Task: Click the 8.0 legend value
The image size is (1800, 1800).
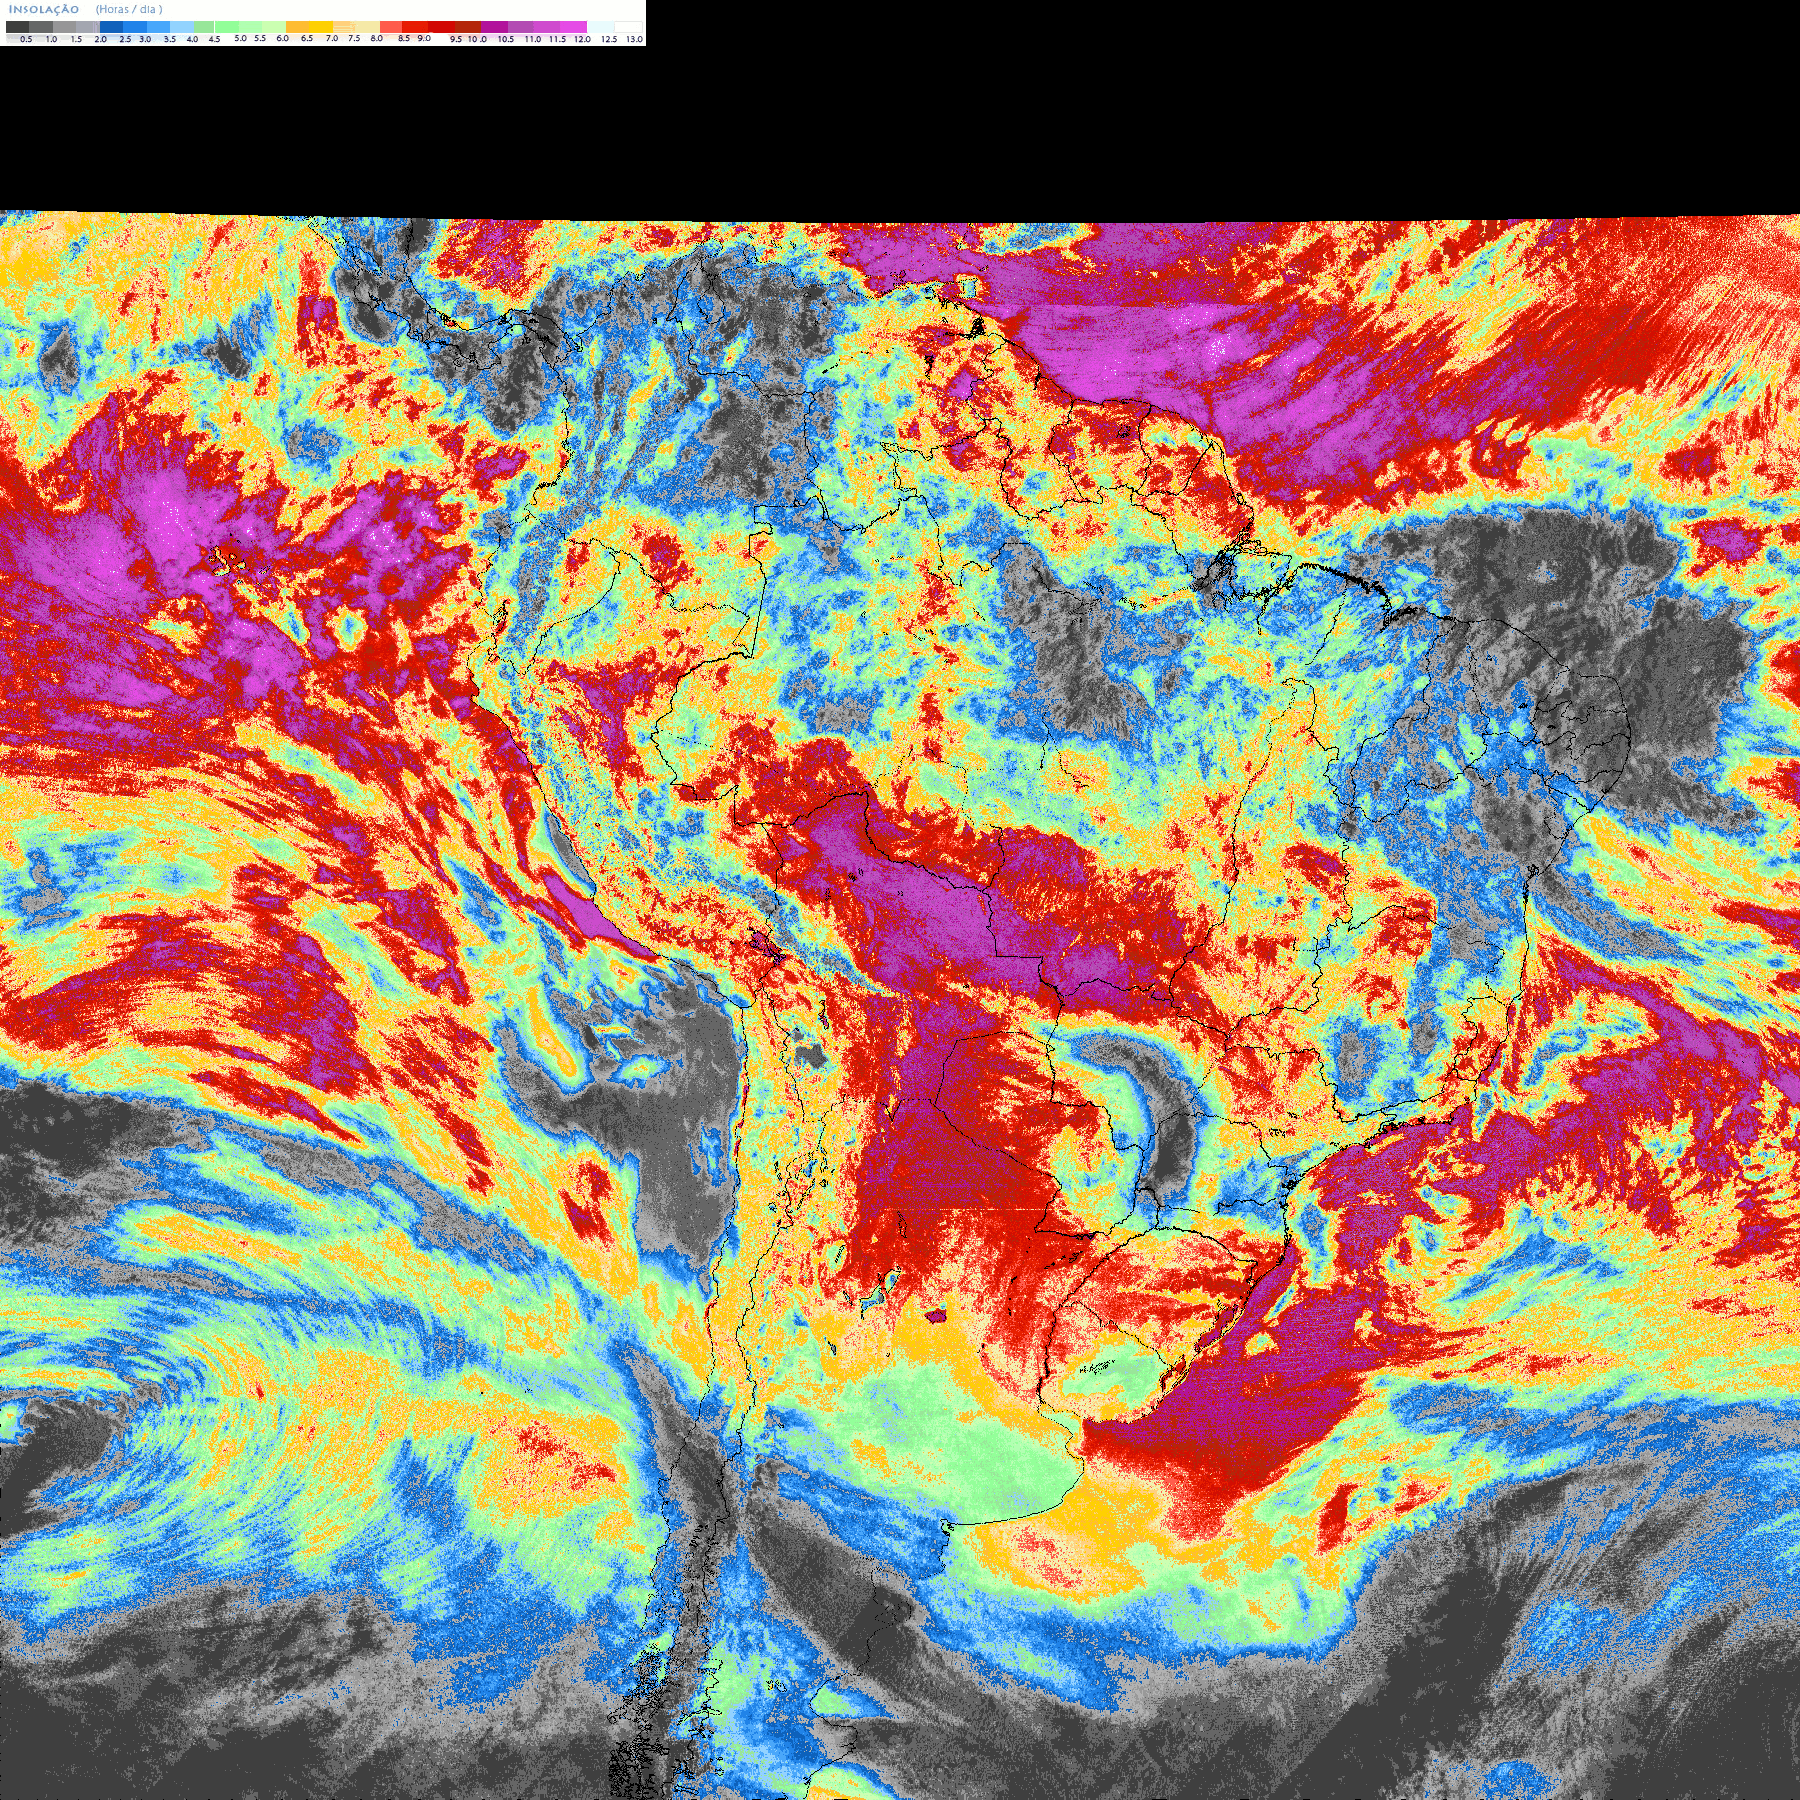Action: point(376,38)
